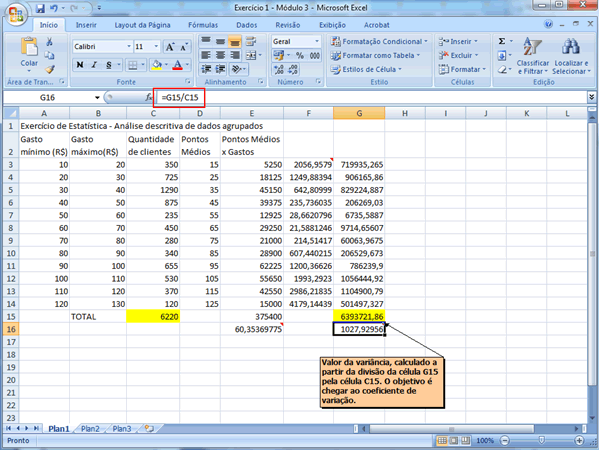Toggle underline formatting
Viewport: 600px width, 451px height.
[107, 64]
